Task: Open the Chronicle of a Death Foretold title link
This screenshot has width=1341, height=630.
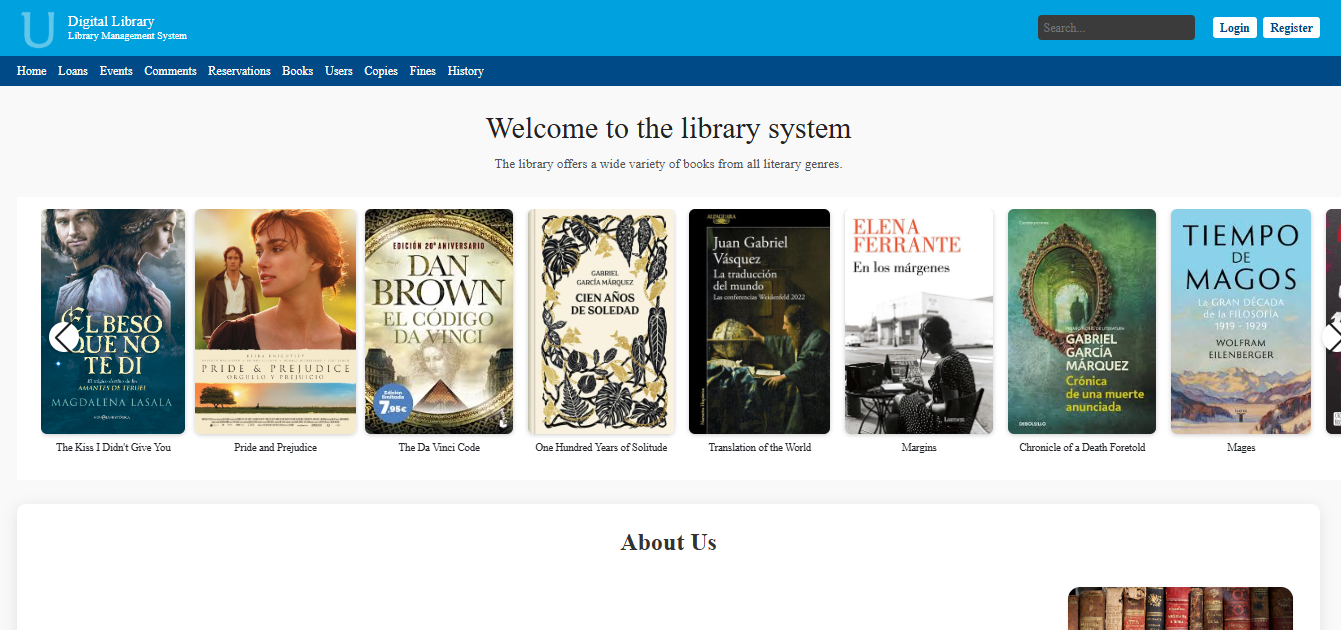Action: (1081, 447)
